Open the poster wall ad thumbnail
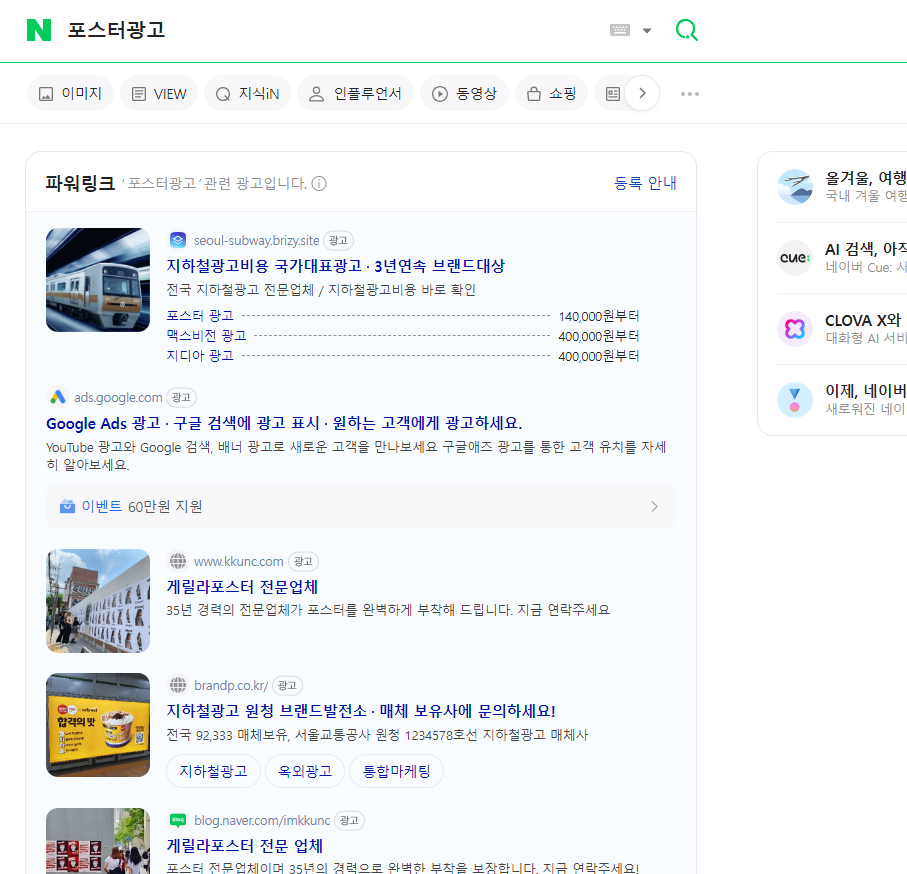Image resolution: width=907 pixels, height=874 pixels. tap(98, 601)
